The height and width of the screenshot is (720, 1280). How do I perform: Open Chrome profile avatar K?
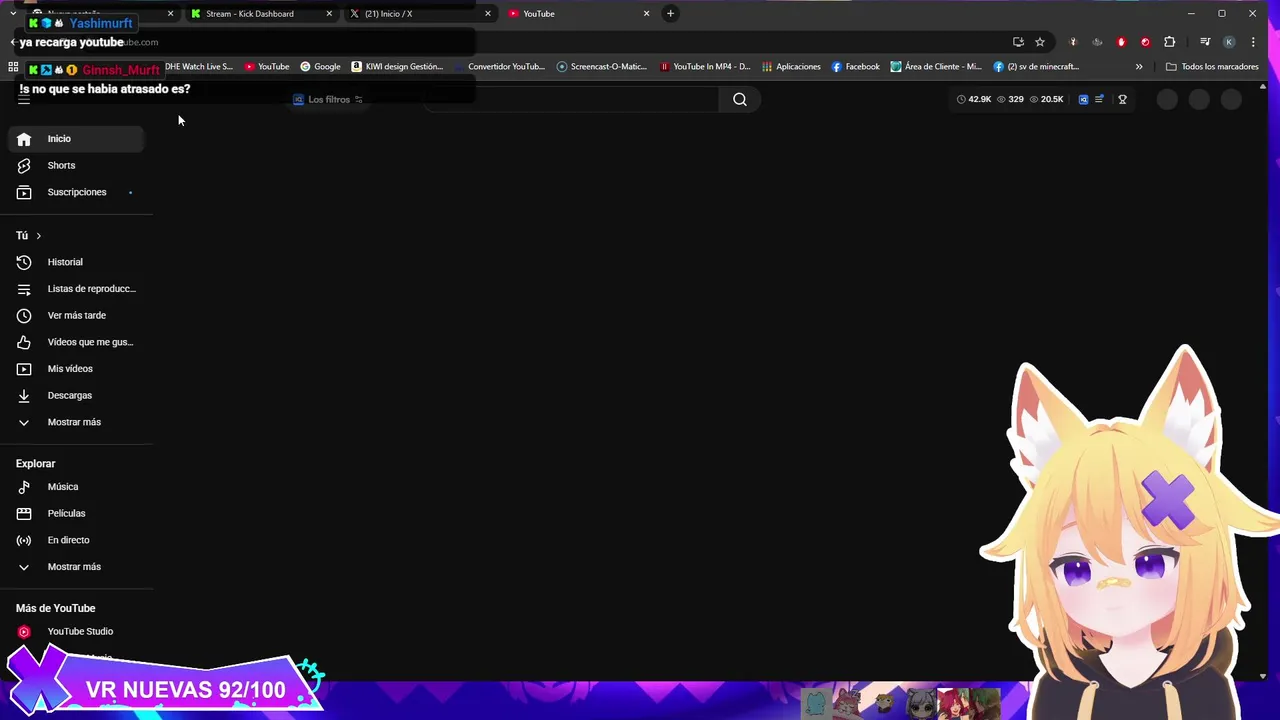[1229, 42]
